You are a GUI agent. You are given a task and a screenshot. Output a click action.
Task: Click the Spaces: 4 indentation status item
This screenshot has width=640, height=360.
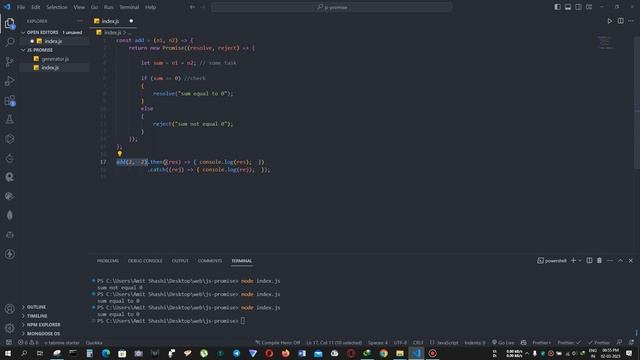click(378, 342)
